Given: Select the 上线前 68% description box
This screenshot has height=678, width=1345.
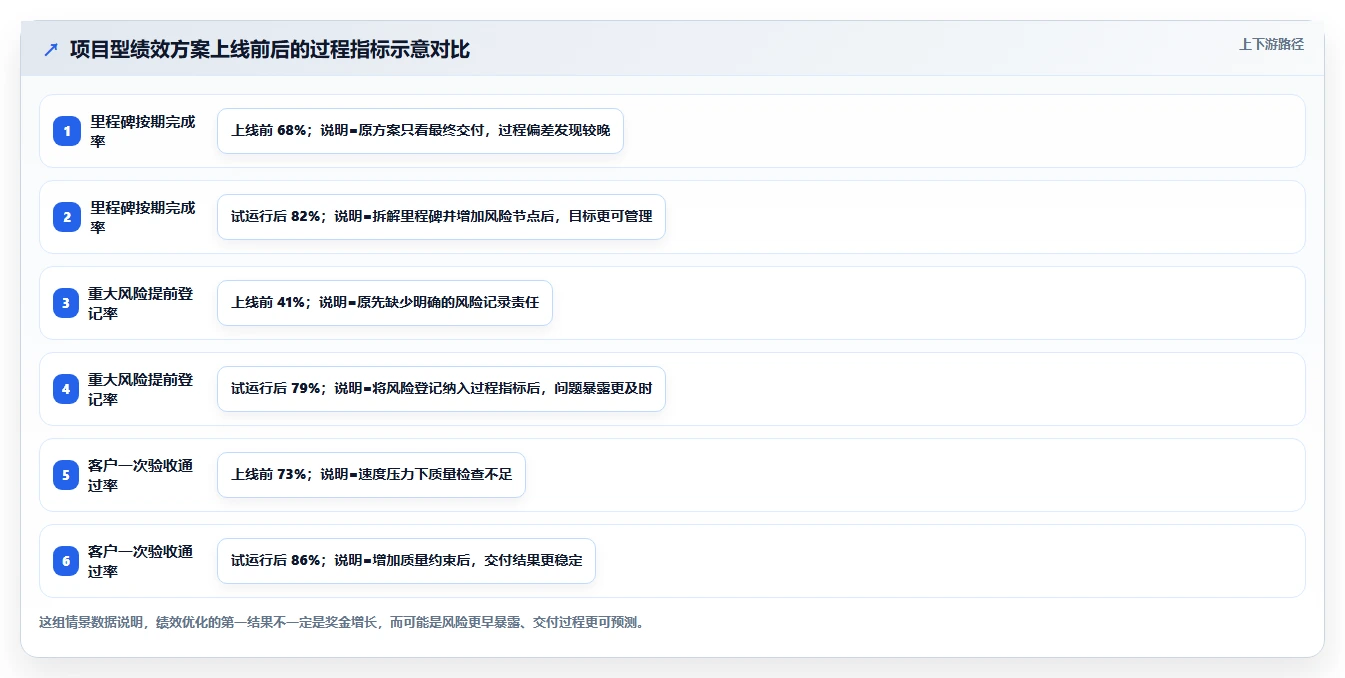Looking at the screenshot, I should (x=420, y=131).
